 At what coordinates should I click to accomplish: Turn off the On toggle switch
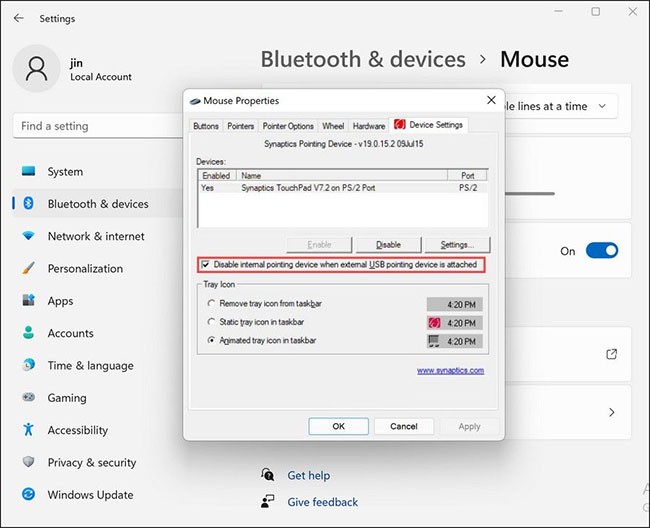click(x=602, y=251)
